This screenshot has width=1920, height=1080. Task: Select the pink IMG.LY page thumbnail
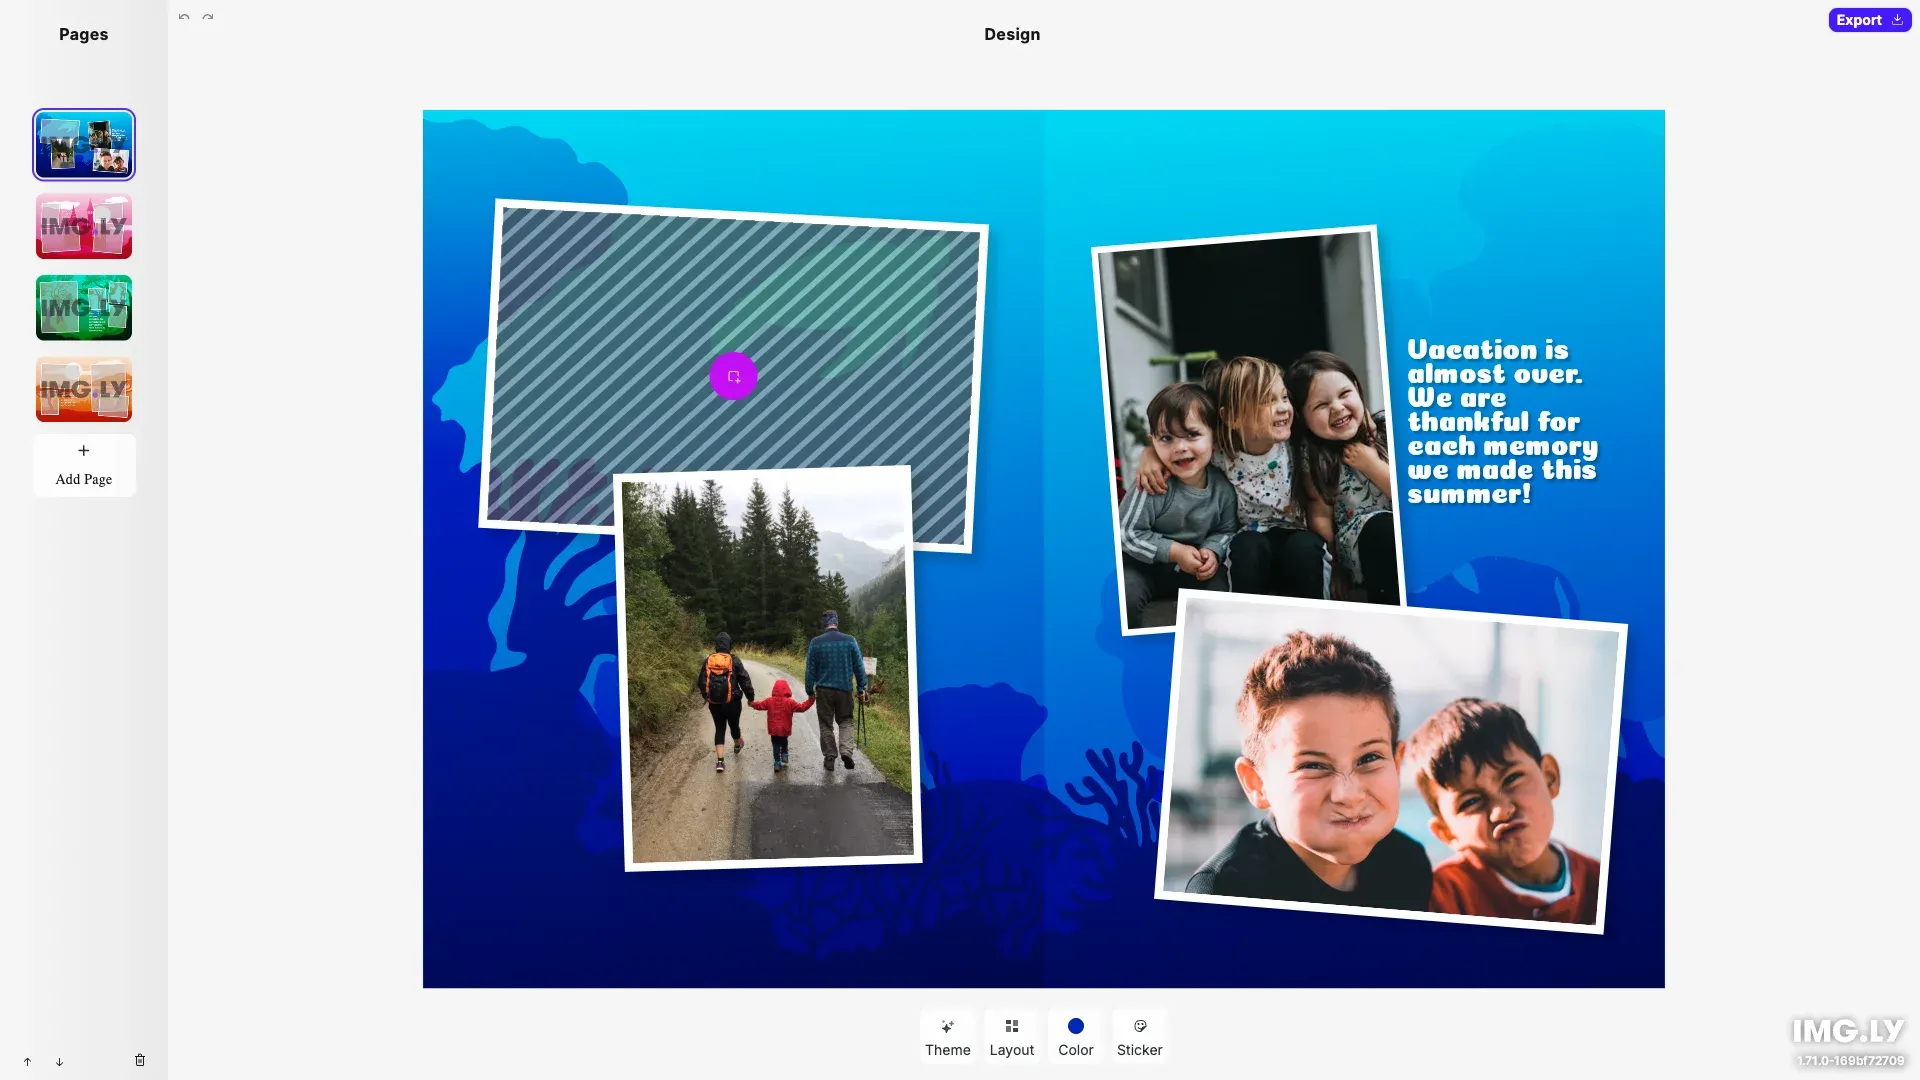pos(83,226)
